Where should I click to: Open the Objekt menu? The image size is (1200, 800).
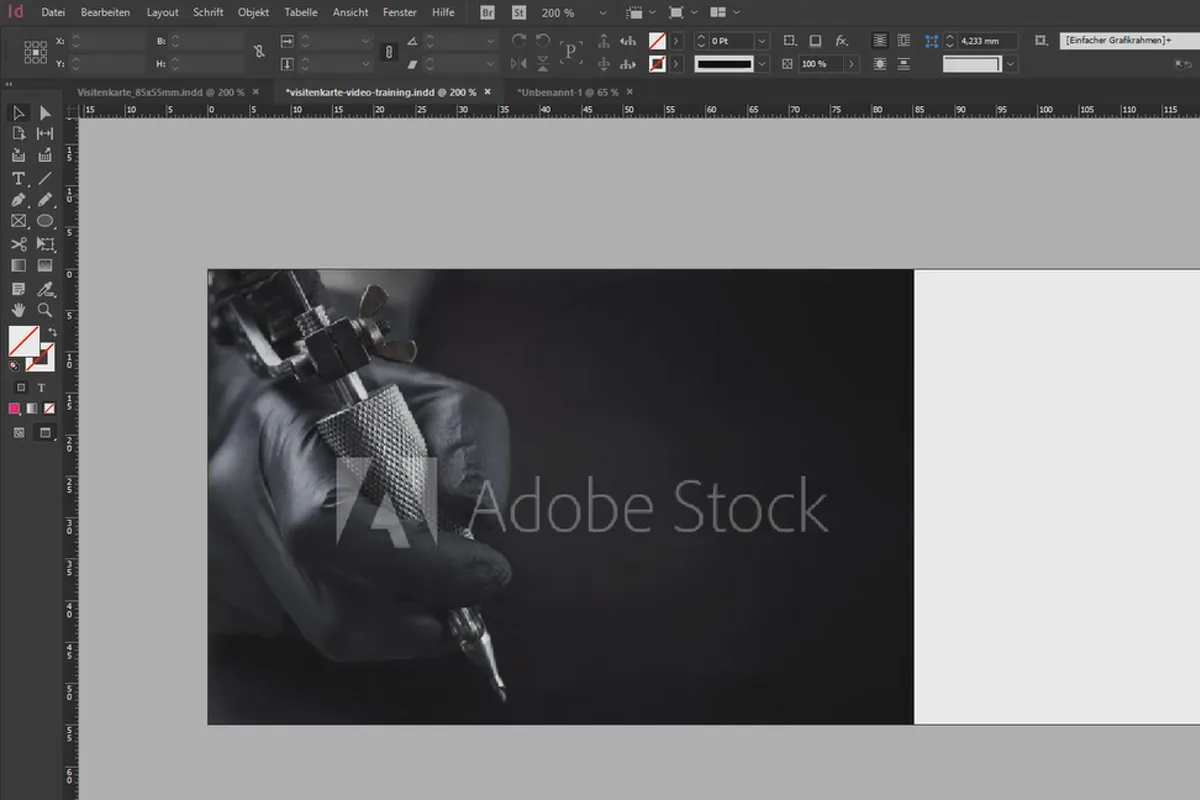click(x=253, y=13)
